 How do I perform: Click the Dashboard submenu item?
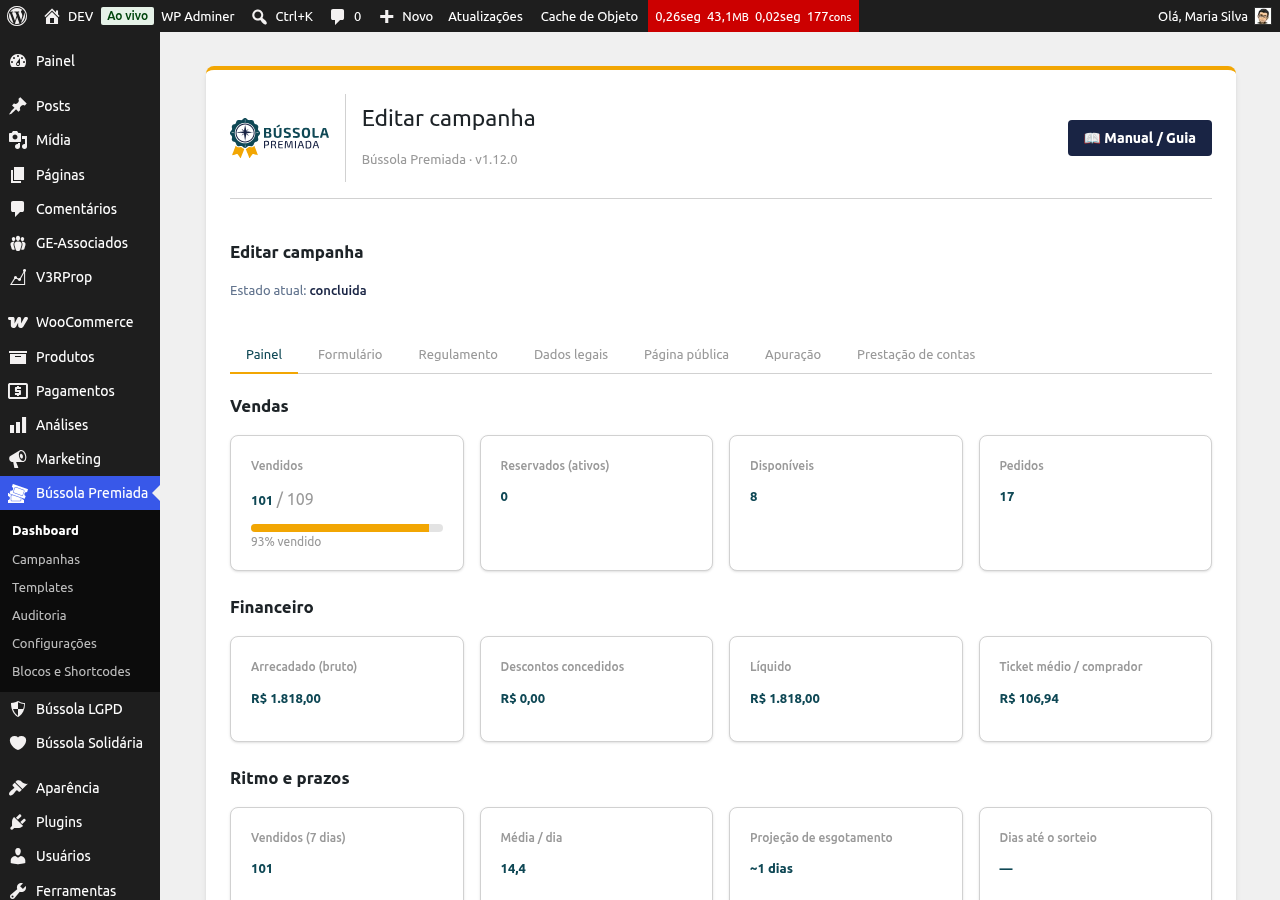[45, 531]
